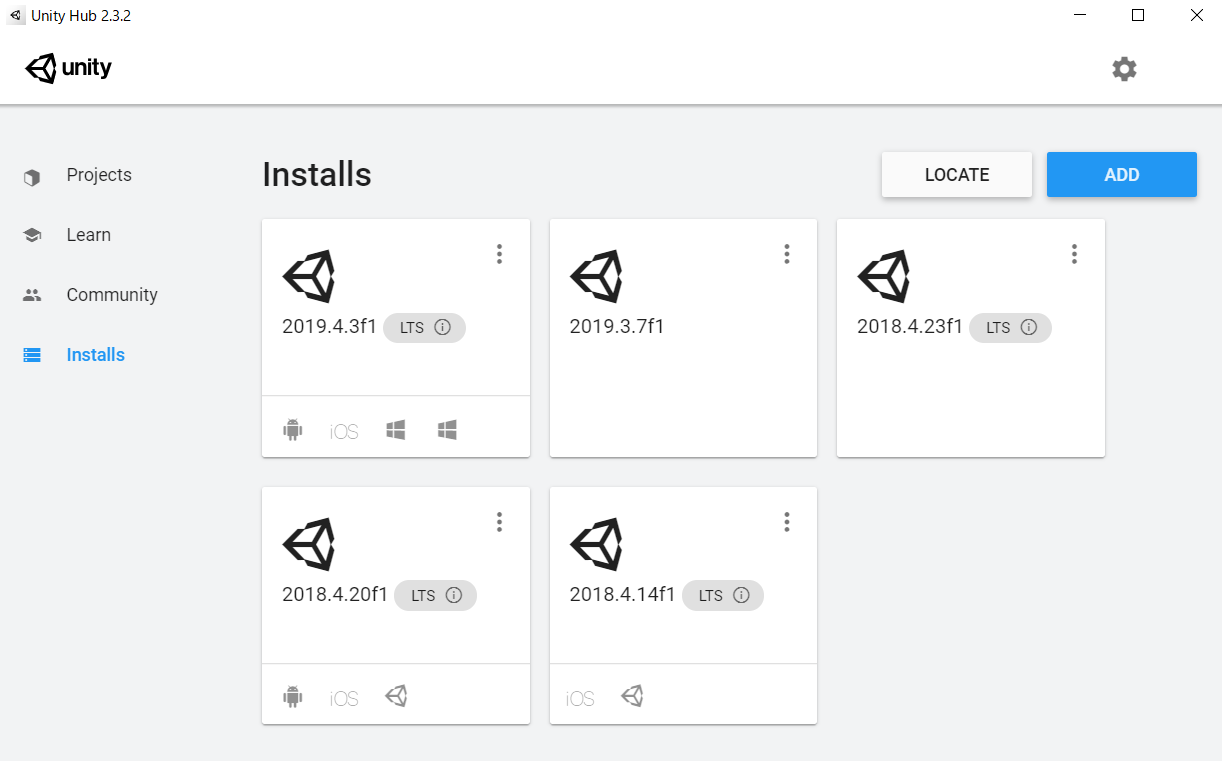Open three-dot menu for 2018.4.14f1
This screenshot has width=1222, height=761.
tap(787, 522)
